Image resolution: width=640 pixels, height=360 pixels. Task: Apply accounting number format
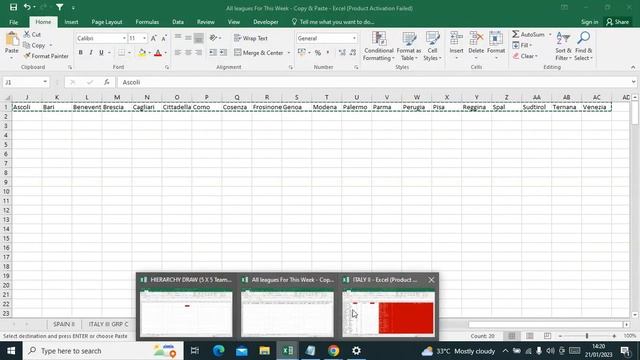click(302, 53)
